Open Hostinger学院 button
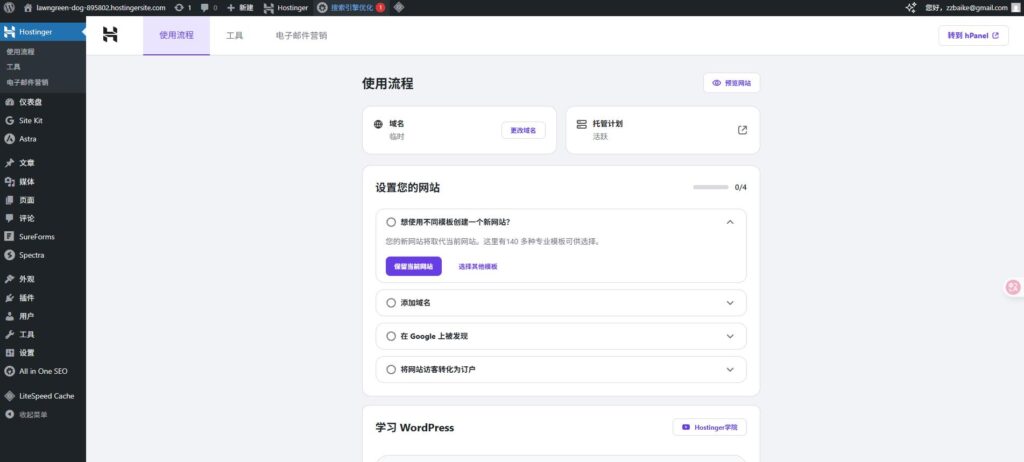 pyautogui.click(x=709, y=427)
